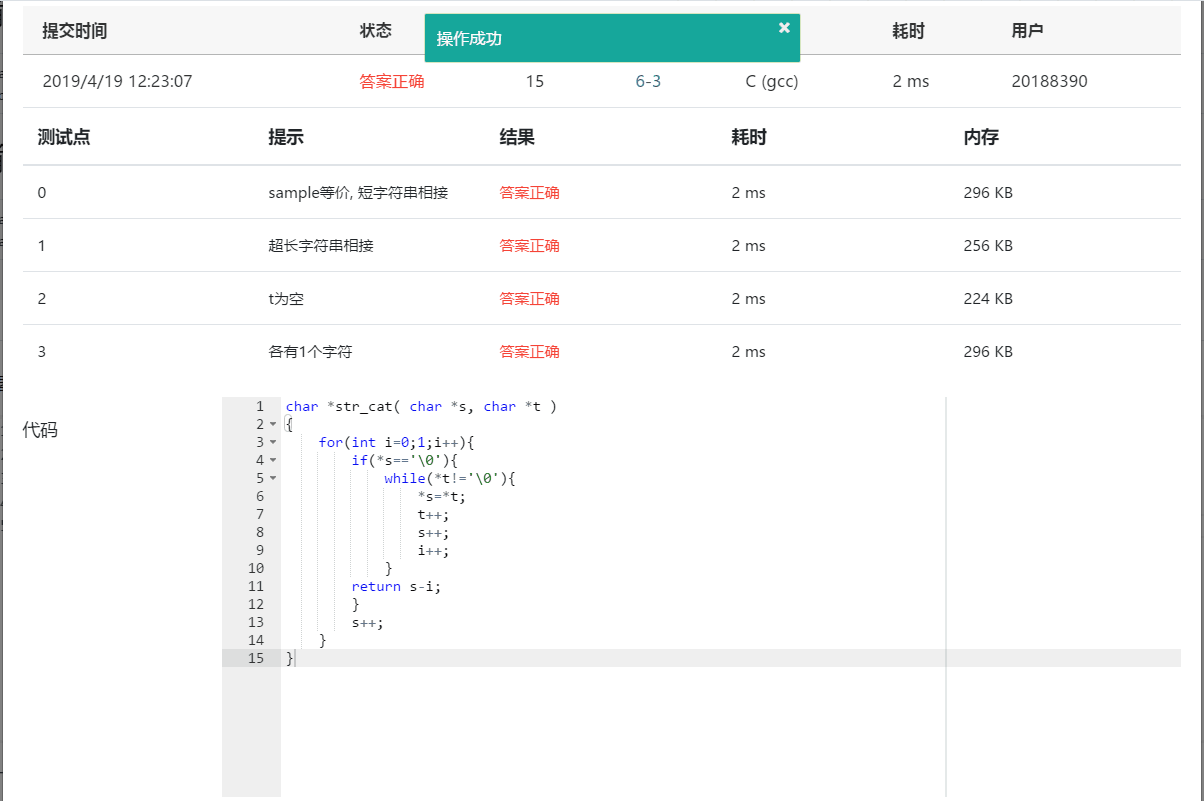Screen dimensions: 1204x801
Task: Click memory value 224 KB
Action: (x=988, y=298)
